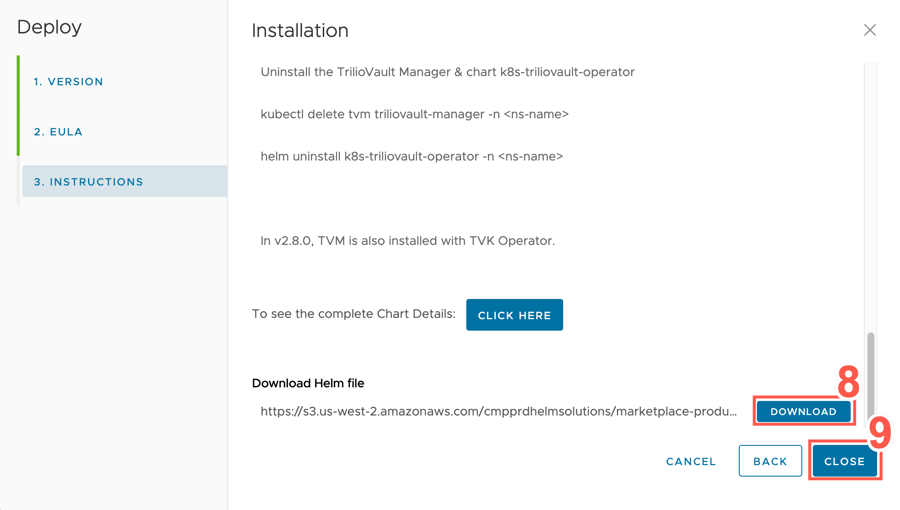
Task: Download the Helm file
Action: click(x=803, y=411)
